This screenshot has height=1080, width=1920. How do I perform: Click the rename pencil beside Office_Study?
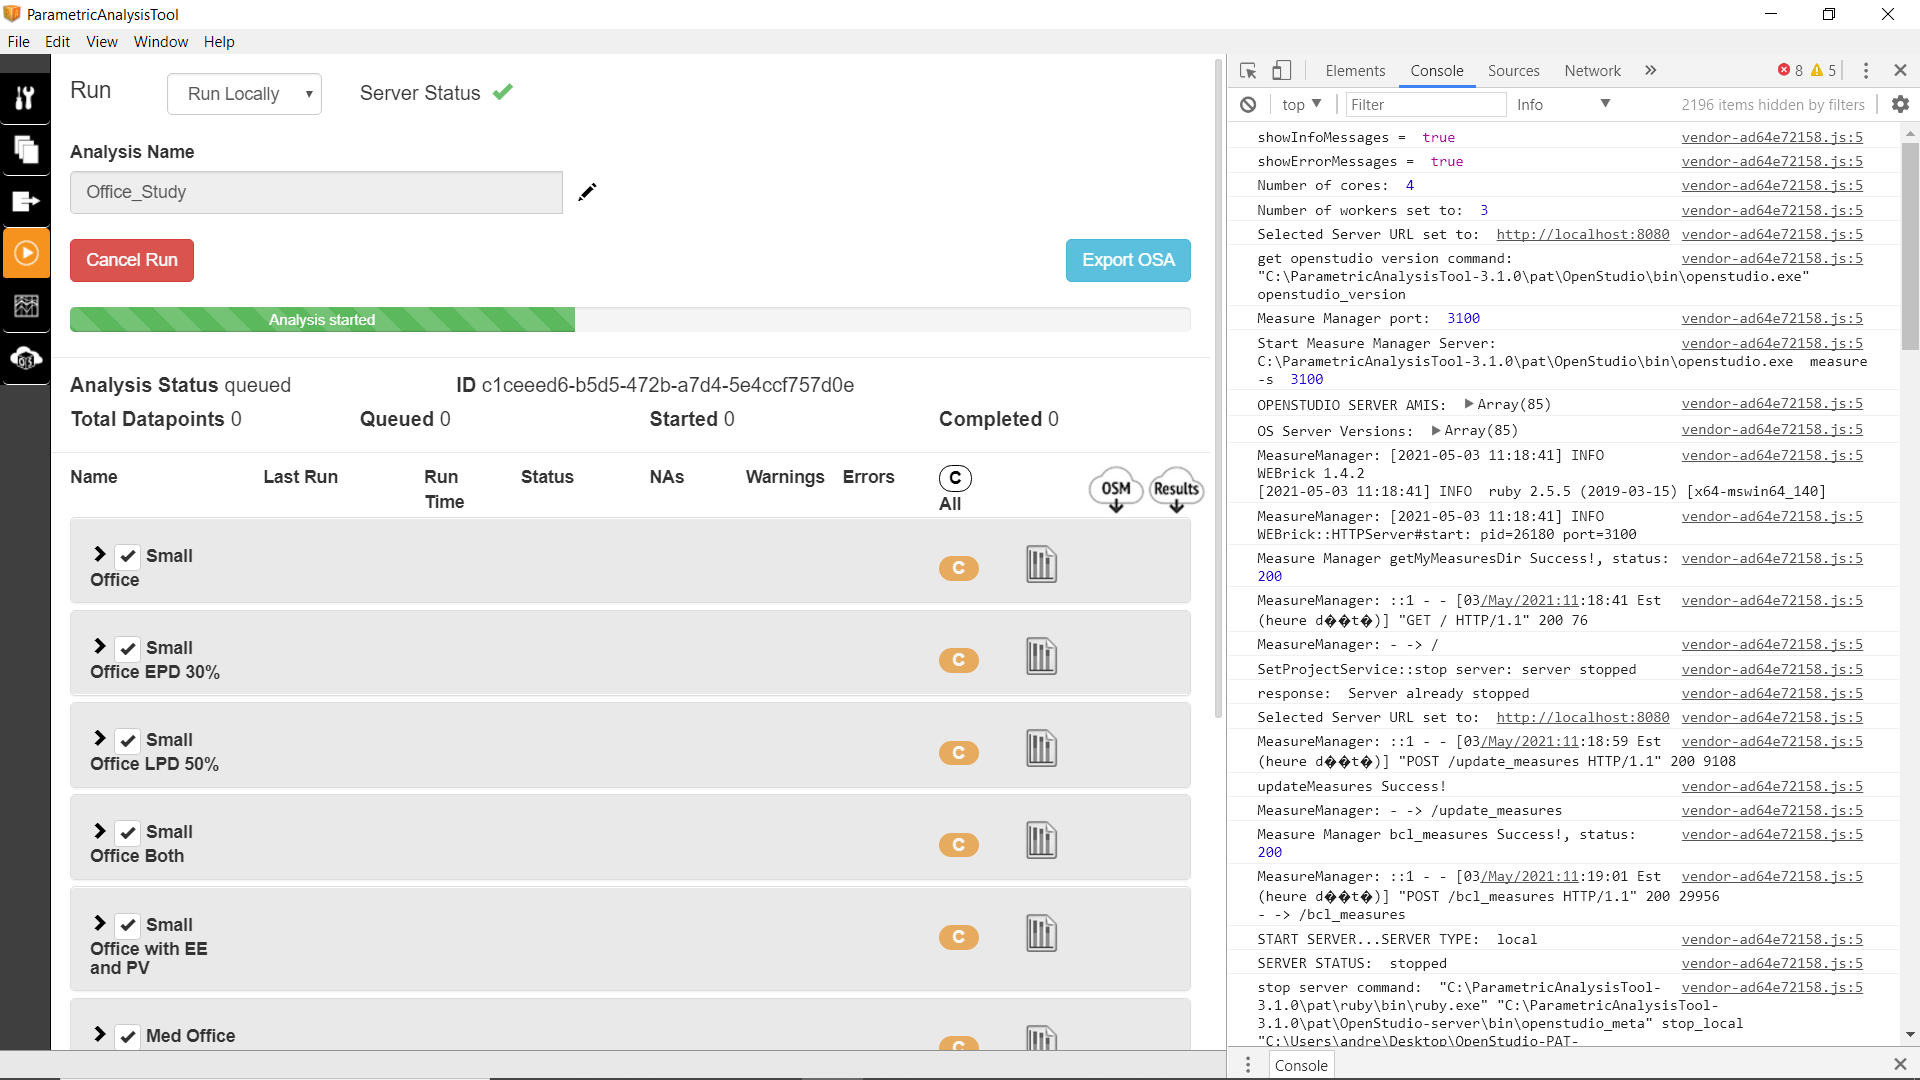click(x=587, y=192)
